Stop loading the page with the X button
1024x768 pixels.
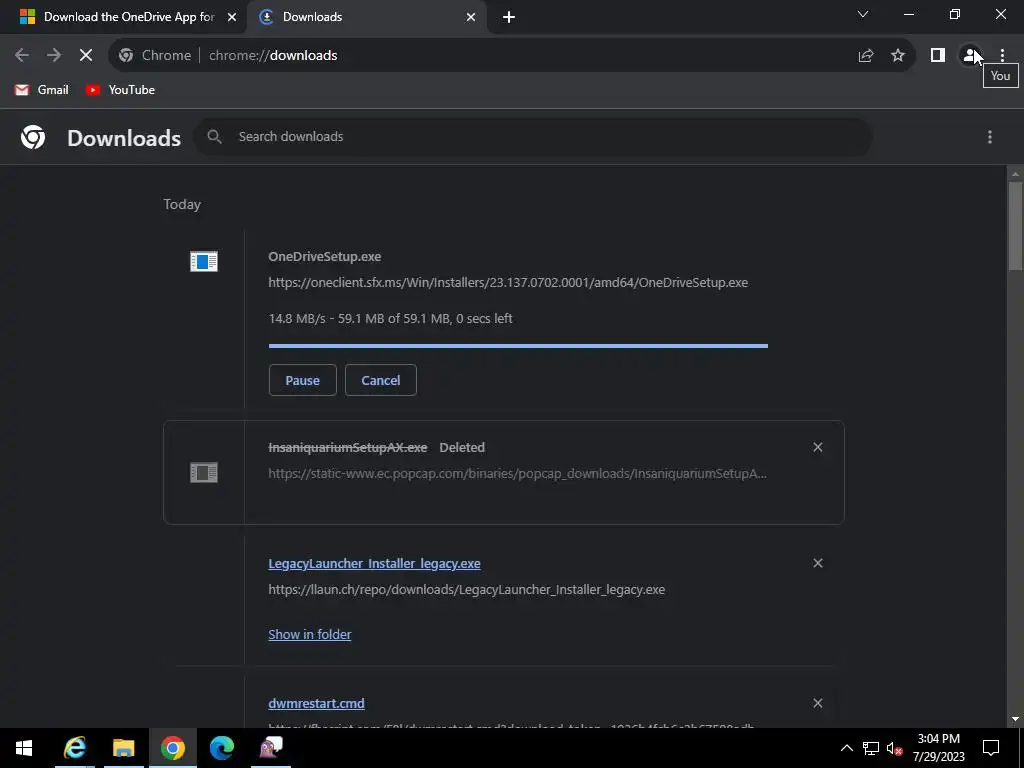86,56
